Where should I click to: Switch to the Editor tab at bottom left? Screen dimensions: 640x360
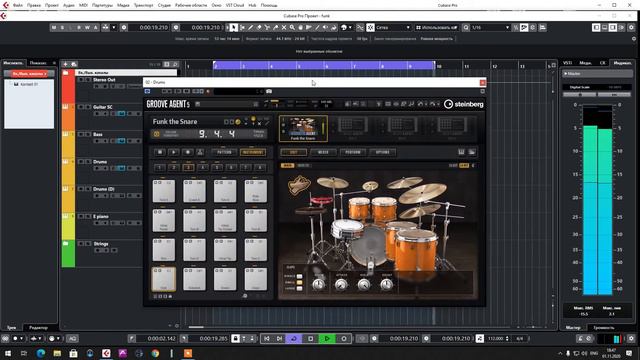pyautogui.click(x=38, y=327)
